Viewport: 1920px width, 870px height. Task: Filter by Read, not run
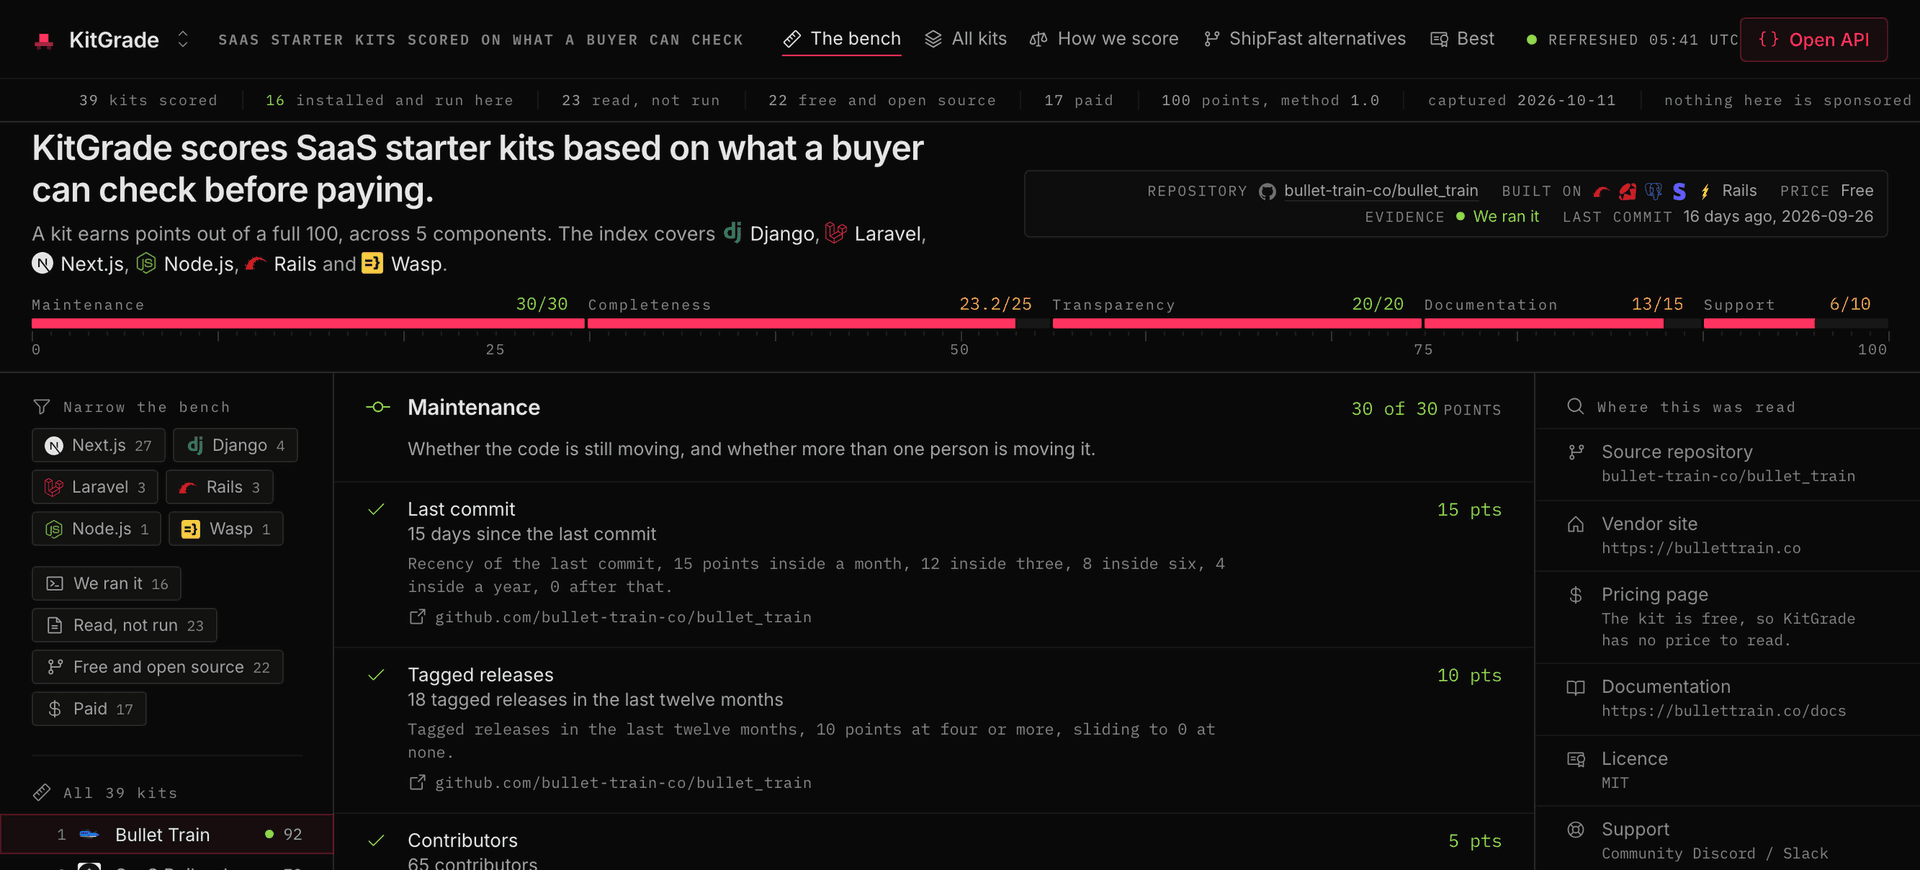(124, 625)
